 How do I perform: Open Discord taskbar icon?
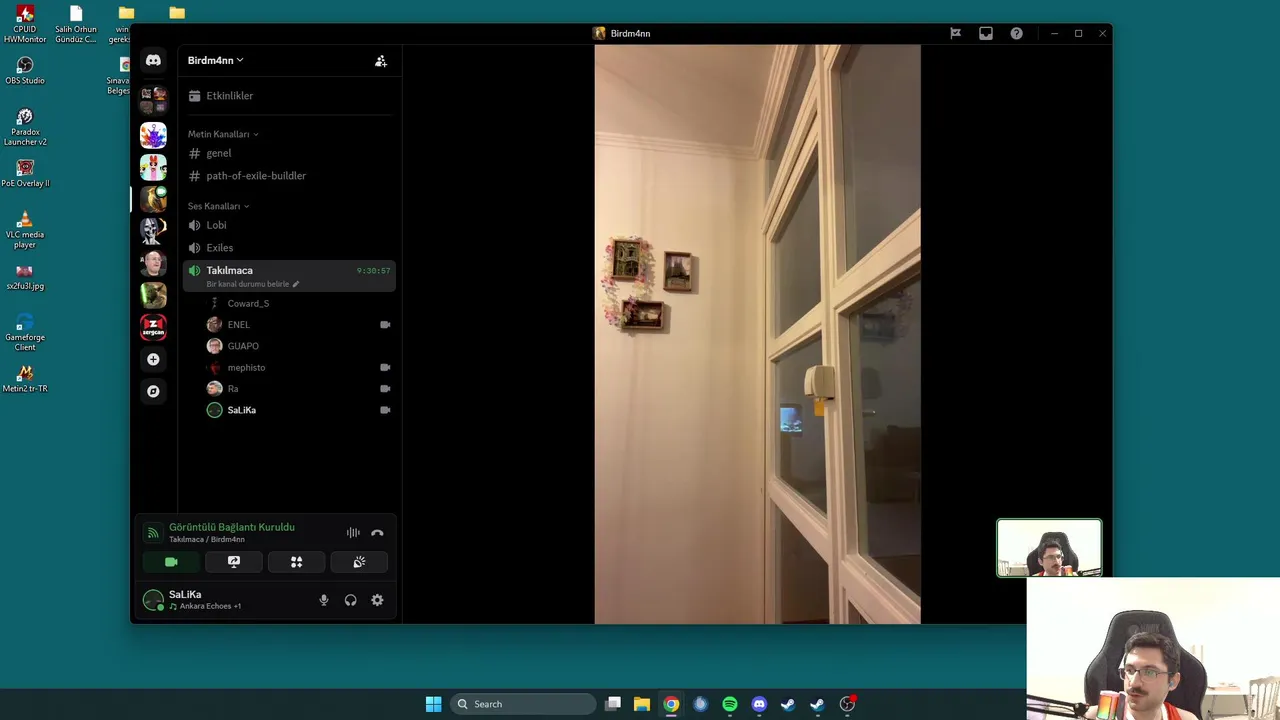(759, 704)
